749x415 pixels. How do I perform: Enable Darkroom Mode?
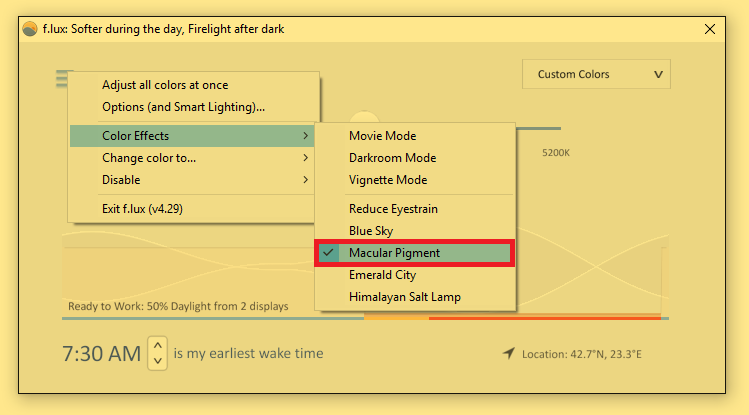pyautogui.click(x=415, y=158)
